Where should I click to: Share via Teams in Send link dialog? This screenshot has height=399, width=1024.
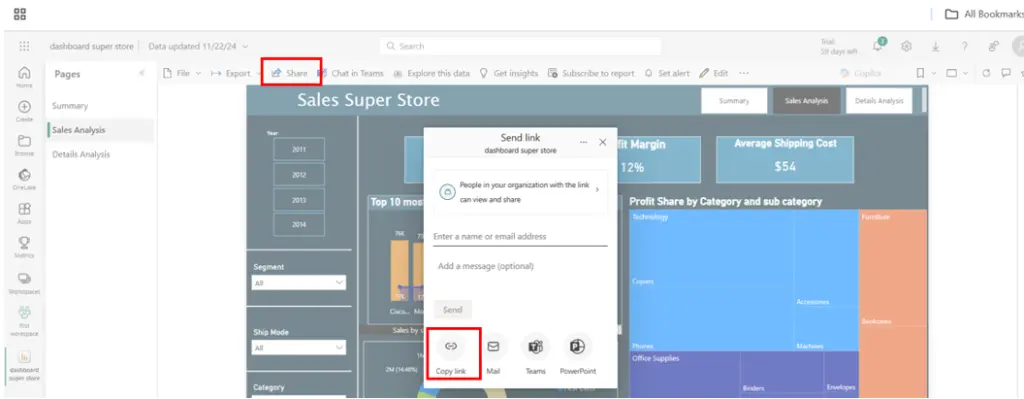(536, 355)
